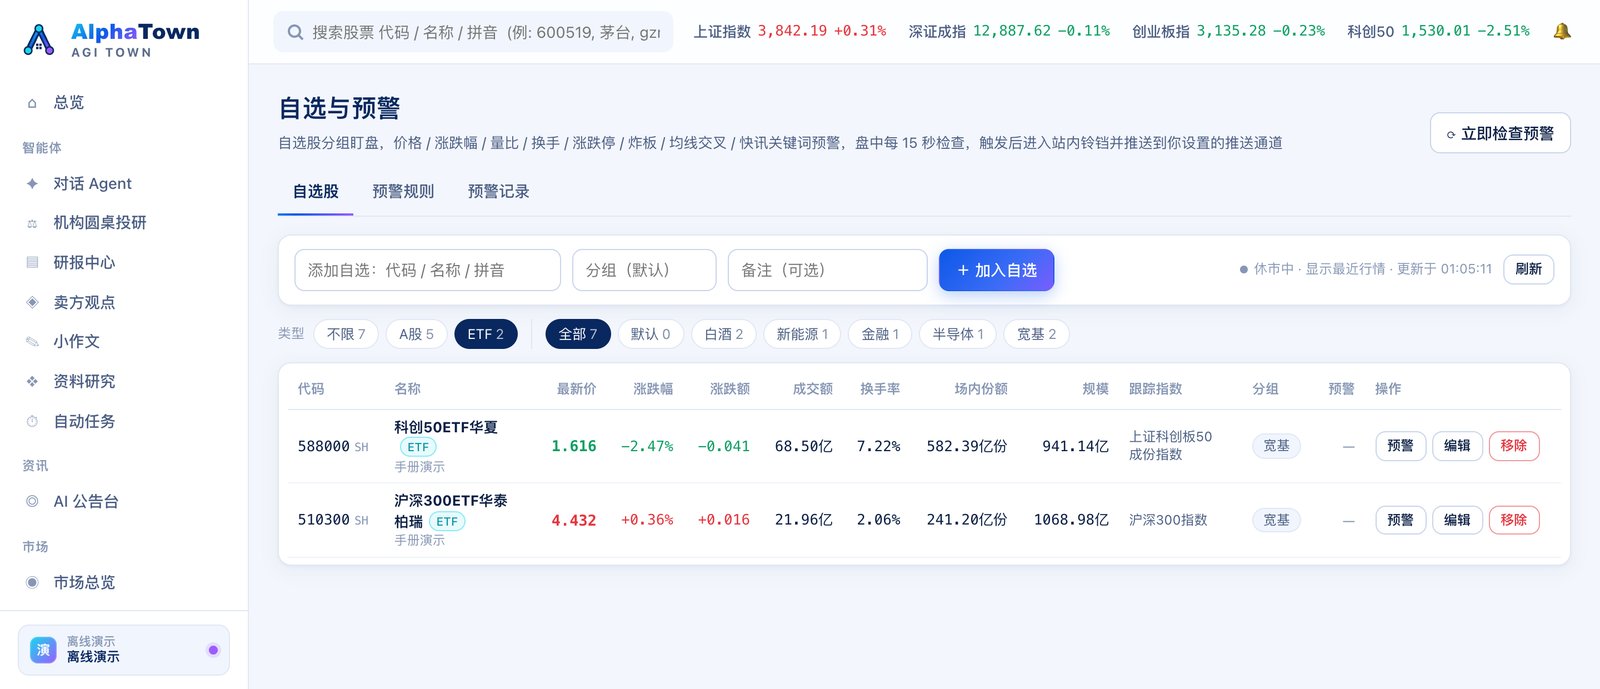Click the icon beside 小作文
Viewport: 1600px width, 689px height.
[x=32, y=342]
